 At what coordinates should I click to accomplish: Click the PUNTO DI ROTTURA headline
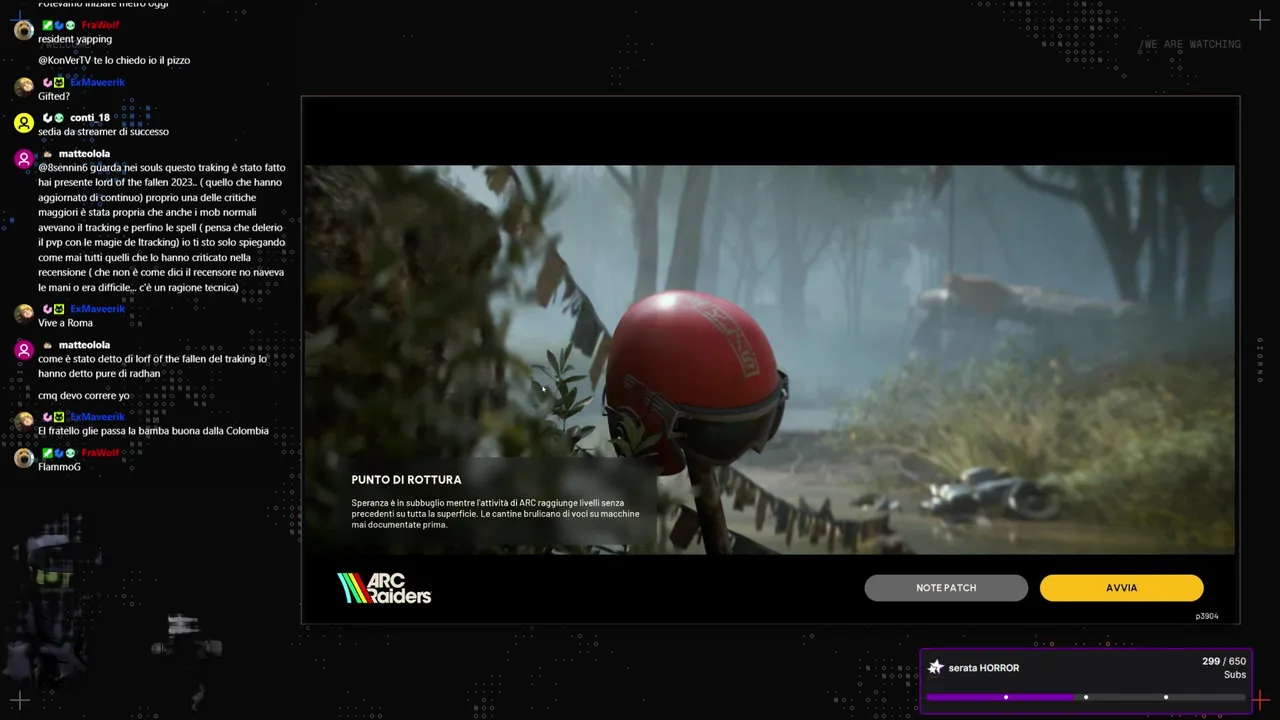point(406,480)
